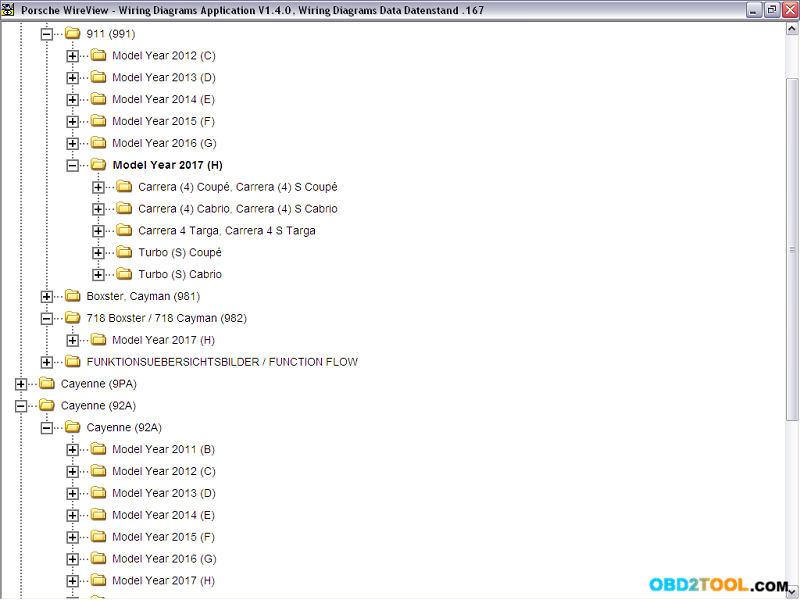
Task: Close the Porsche WireView window
Action: tap(790, 10)
